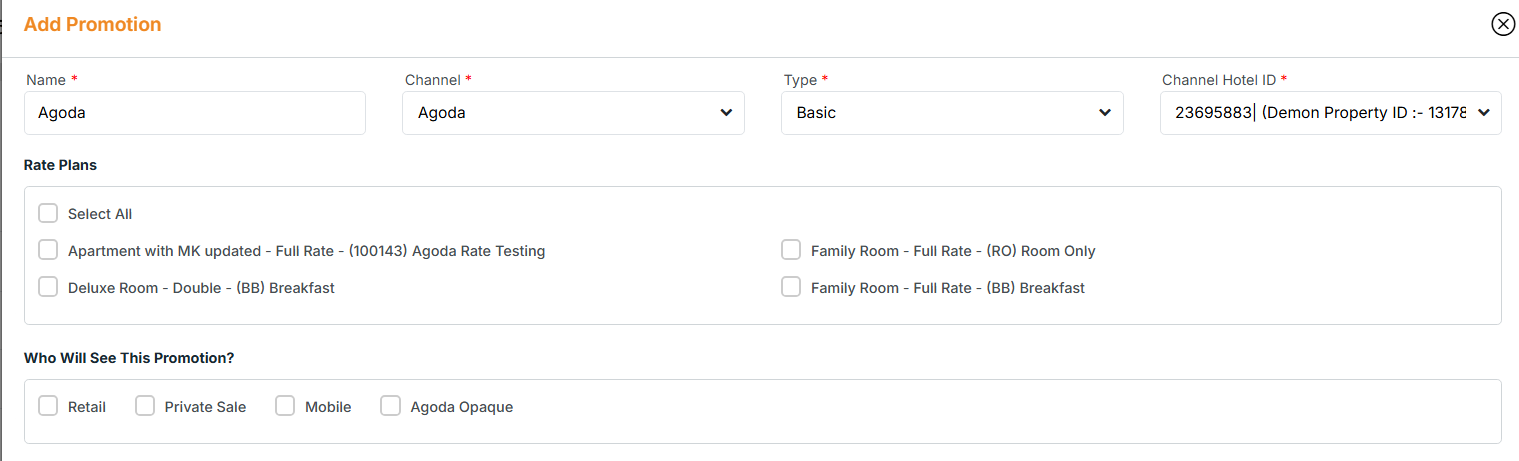
Task: Select Family Room Room Only rate plan
Action: coord(791,250)
